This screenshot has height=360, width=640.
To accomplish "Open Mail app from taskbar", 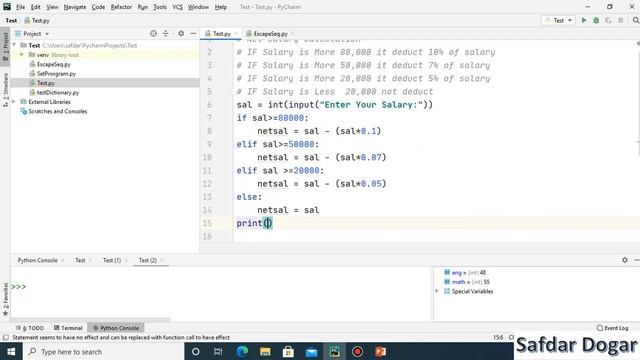I will pos(311,351).
